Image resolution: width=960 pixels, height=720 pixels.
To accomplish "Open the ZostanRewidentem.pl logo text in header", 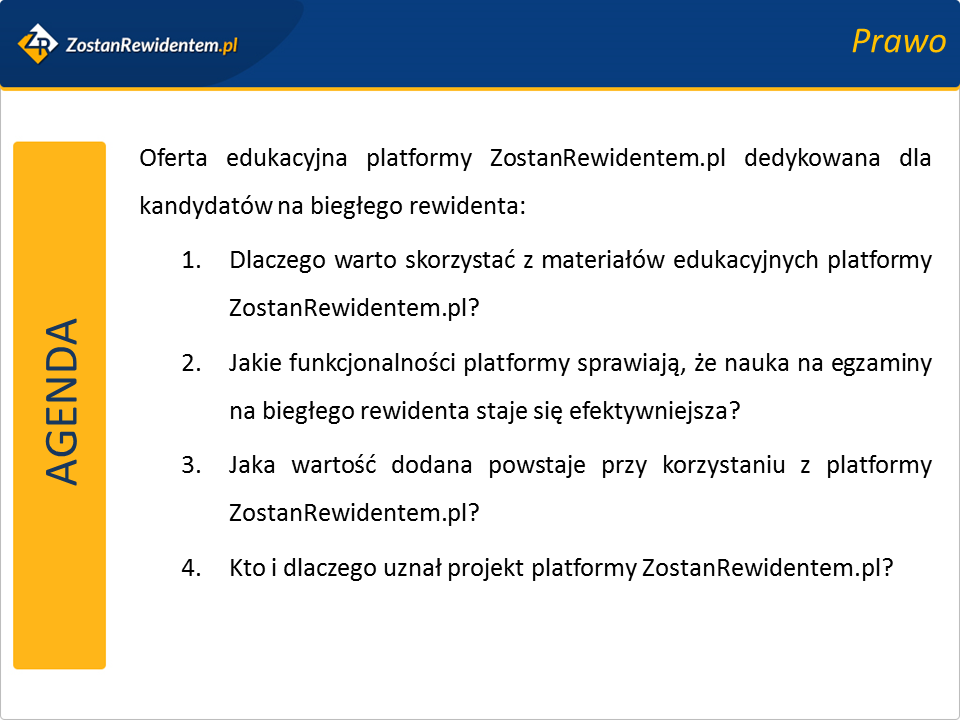I will point(150,44).
